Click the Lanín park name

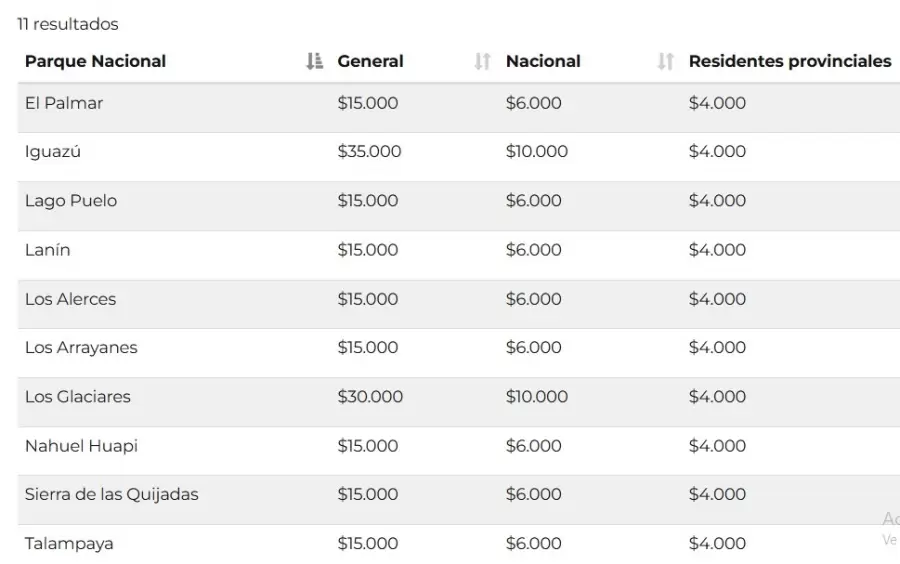[48, 250]
